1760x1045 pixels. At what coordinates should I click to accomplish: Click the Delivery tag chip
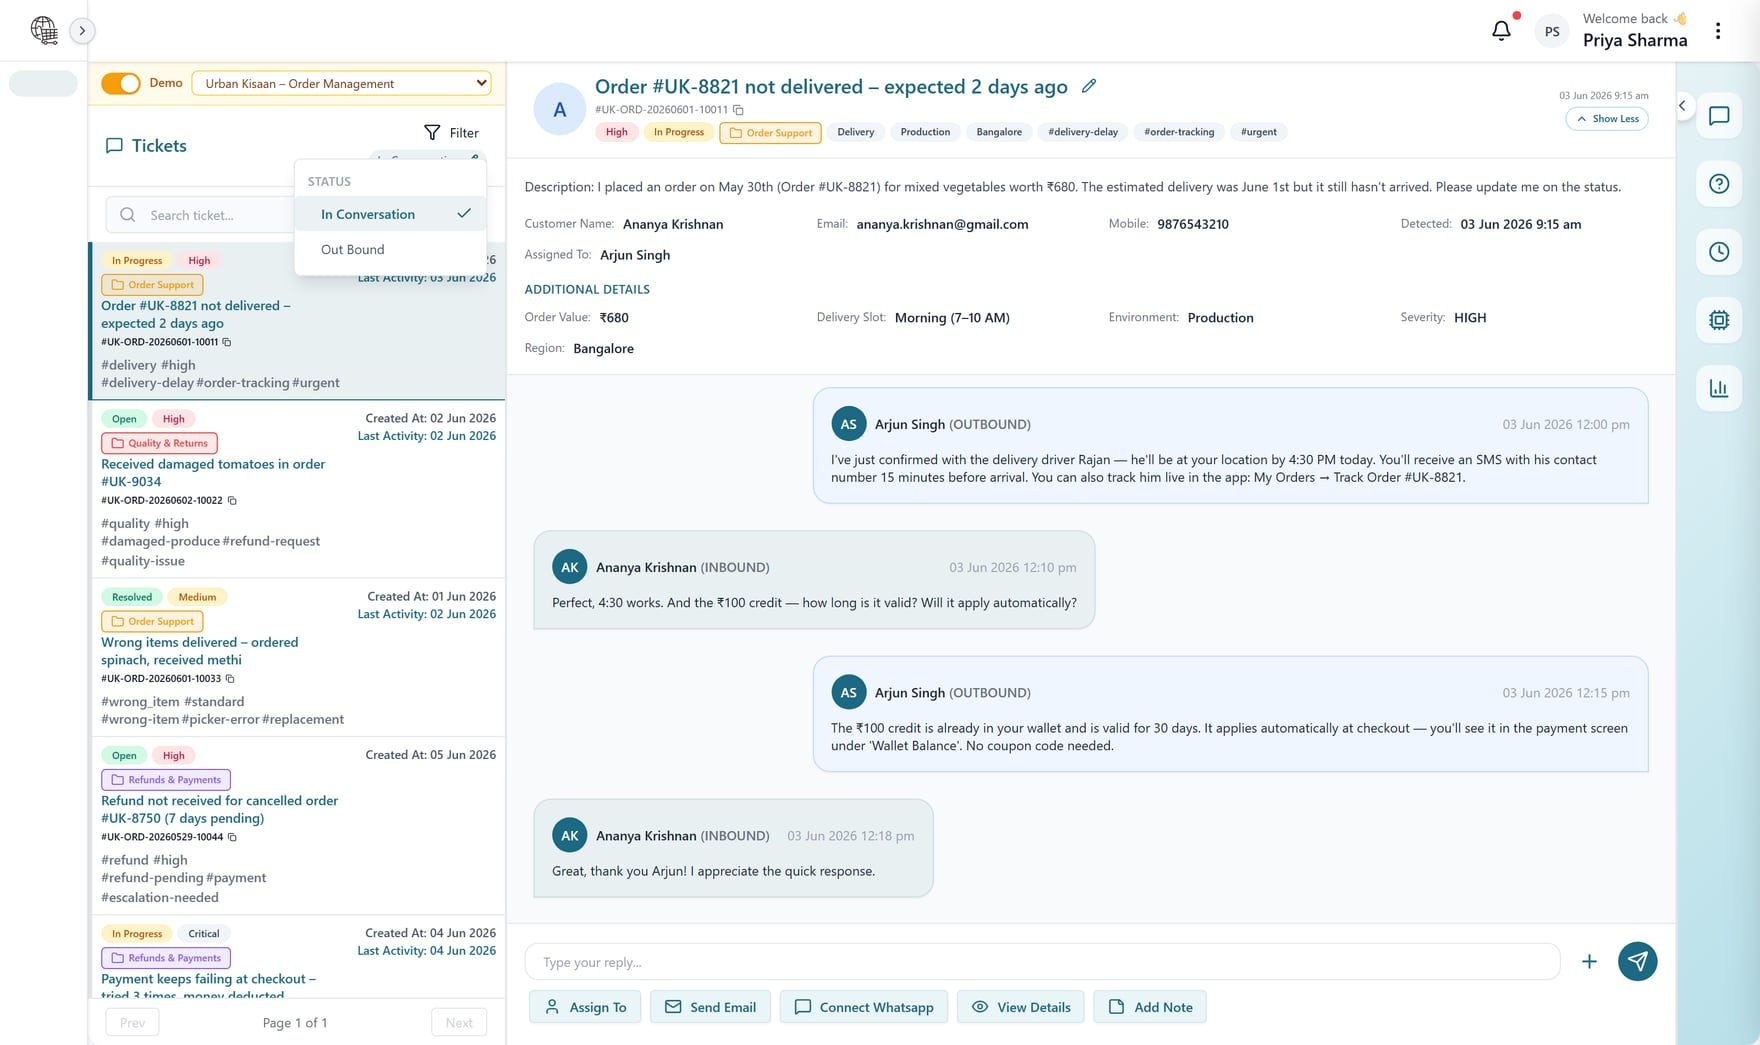click(855, 132)
